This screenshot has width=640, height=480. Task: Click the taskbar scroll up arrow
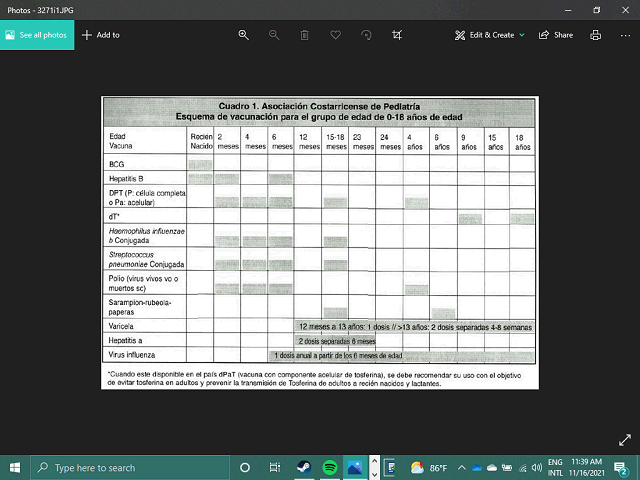tap(374, 462)
